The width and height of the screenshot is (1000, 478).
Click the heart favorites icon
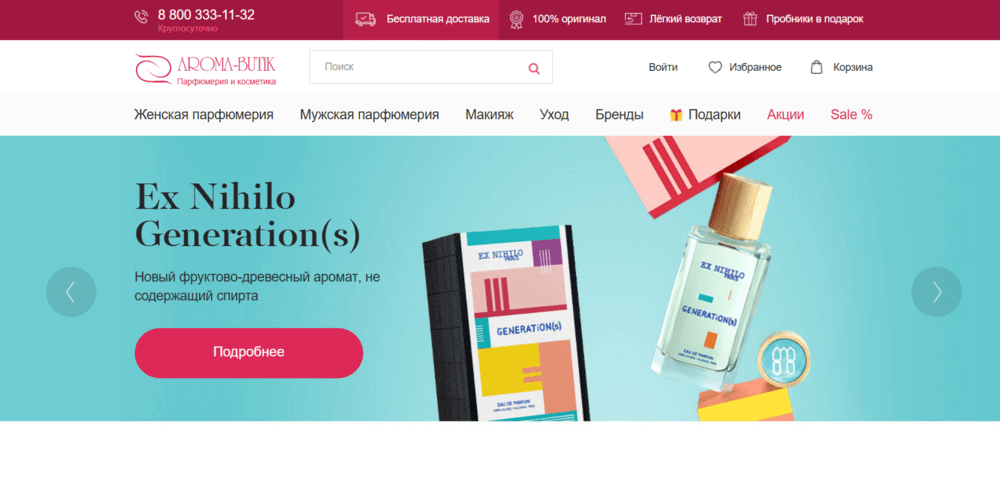coord(715,67)
